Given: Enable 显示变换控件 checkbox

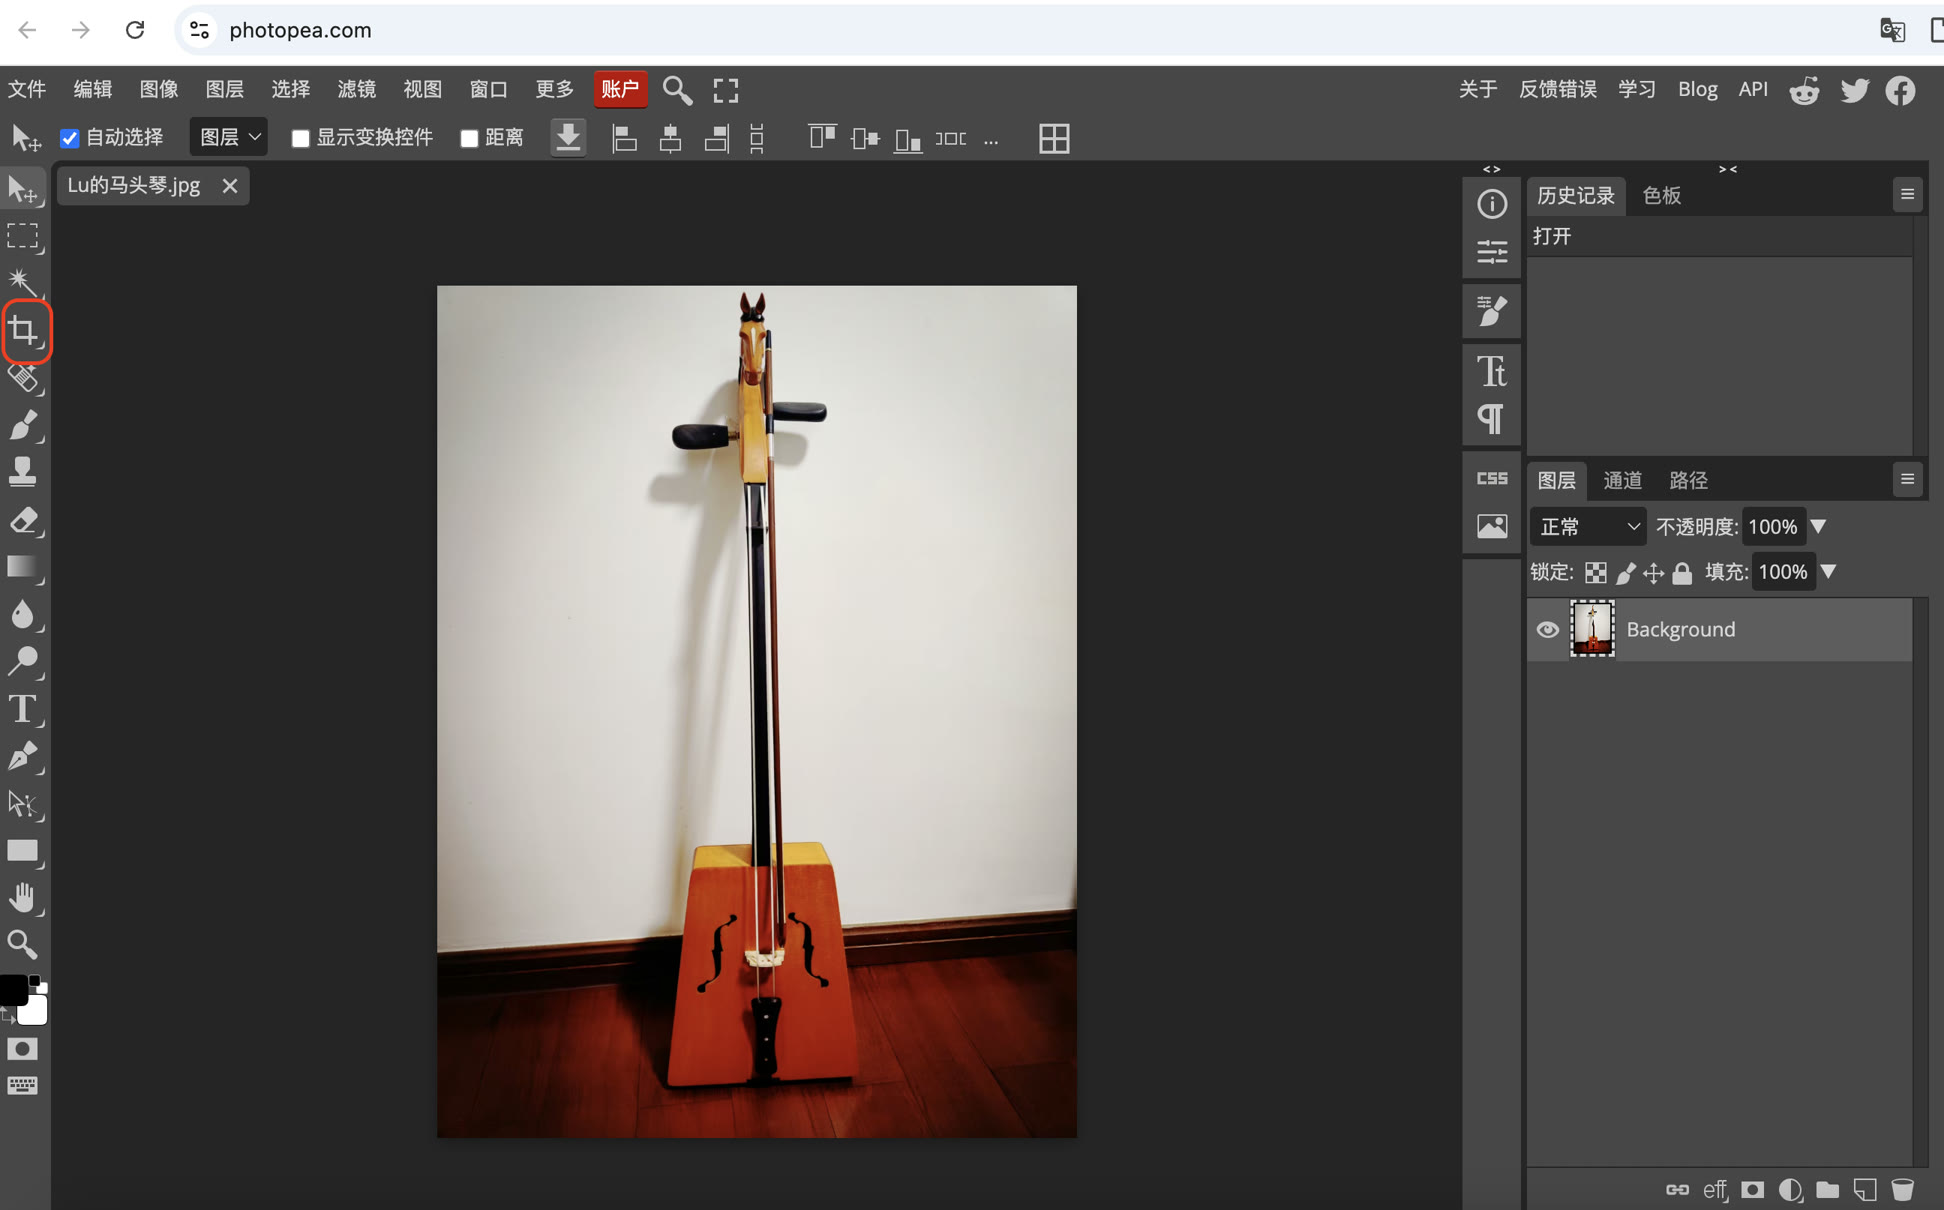Looking at the screenshot, I should point(301,138).
